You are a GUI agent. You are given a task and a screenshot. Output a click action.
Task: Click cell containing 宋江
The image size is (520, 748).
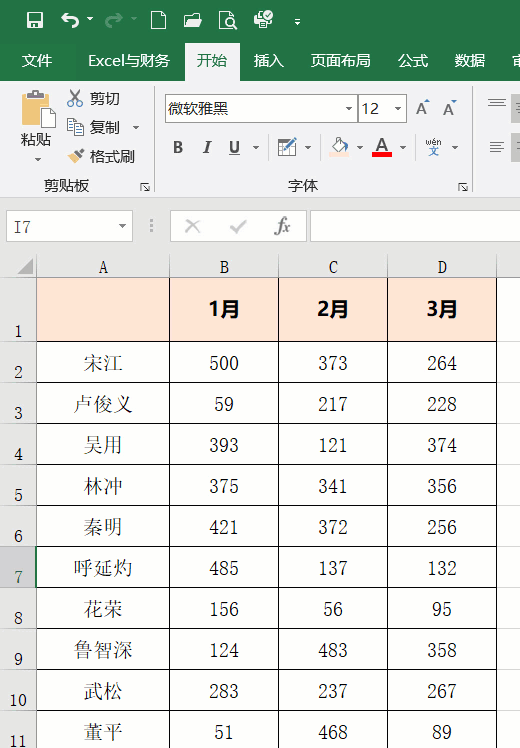pyautogui.click(x=103, y=363)
